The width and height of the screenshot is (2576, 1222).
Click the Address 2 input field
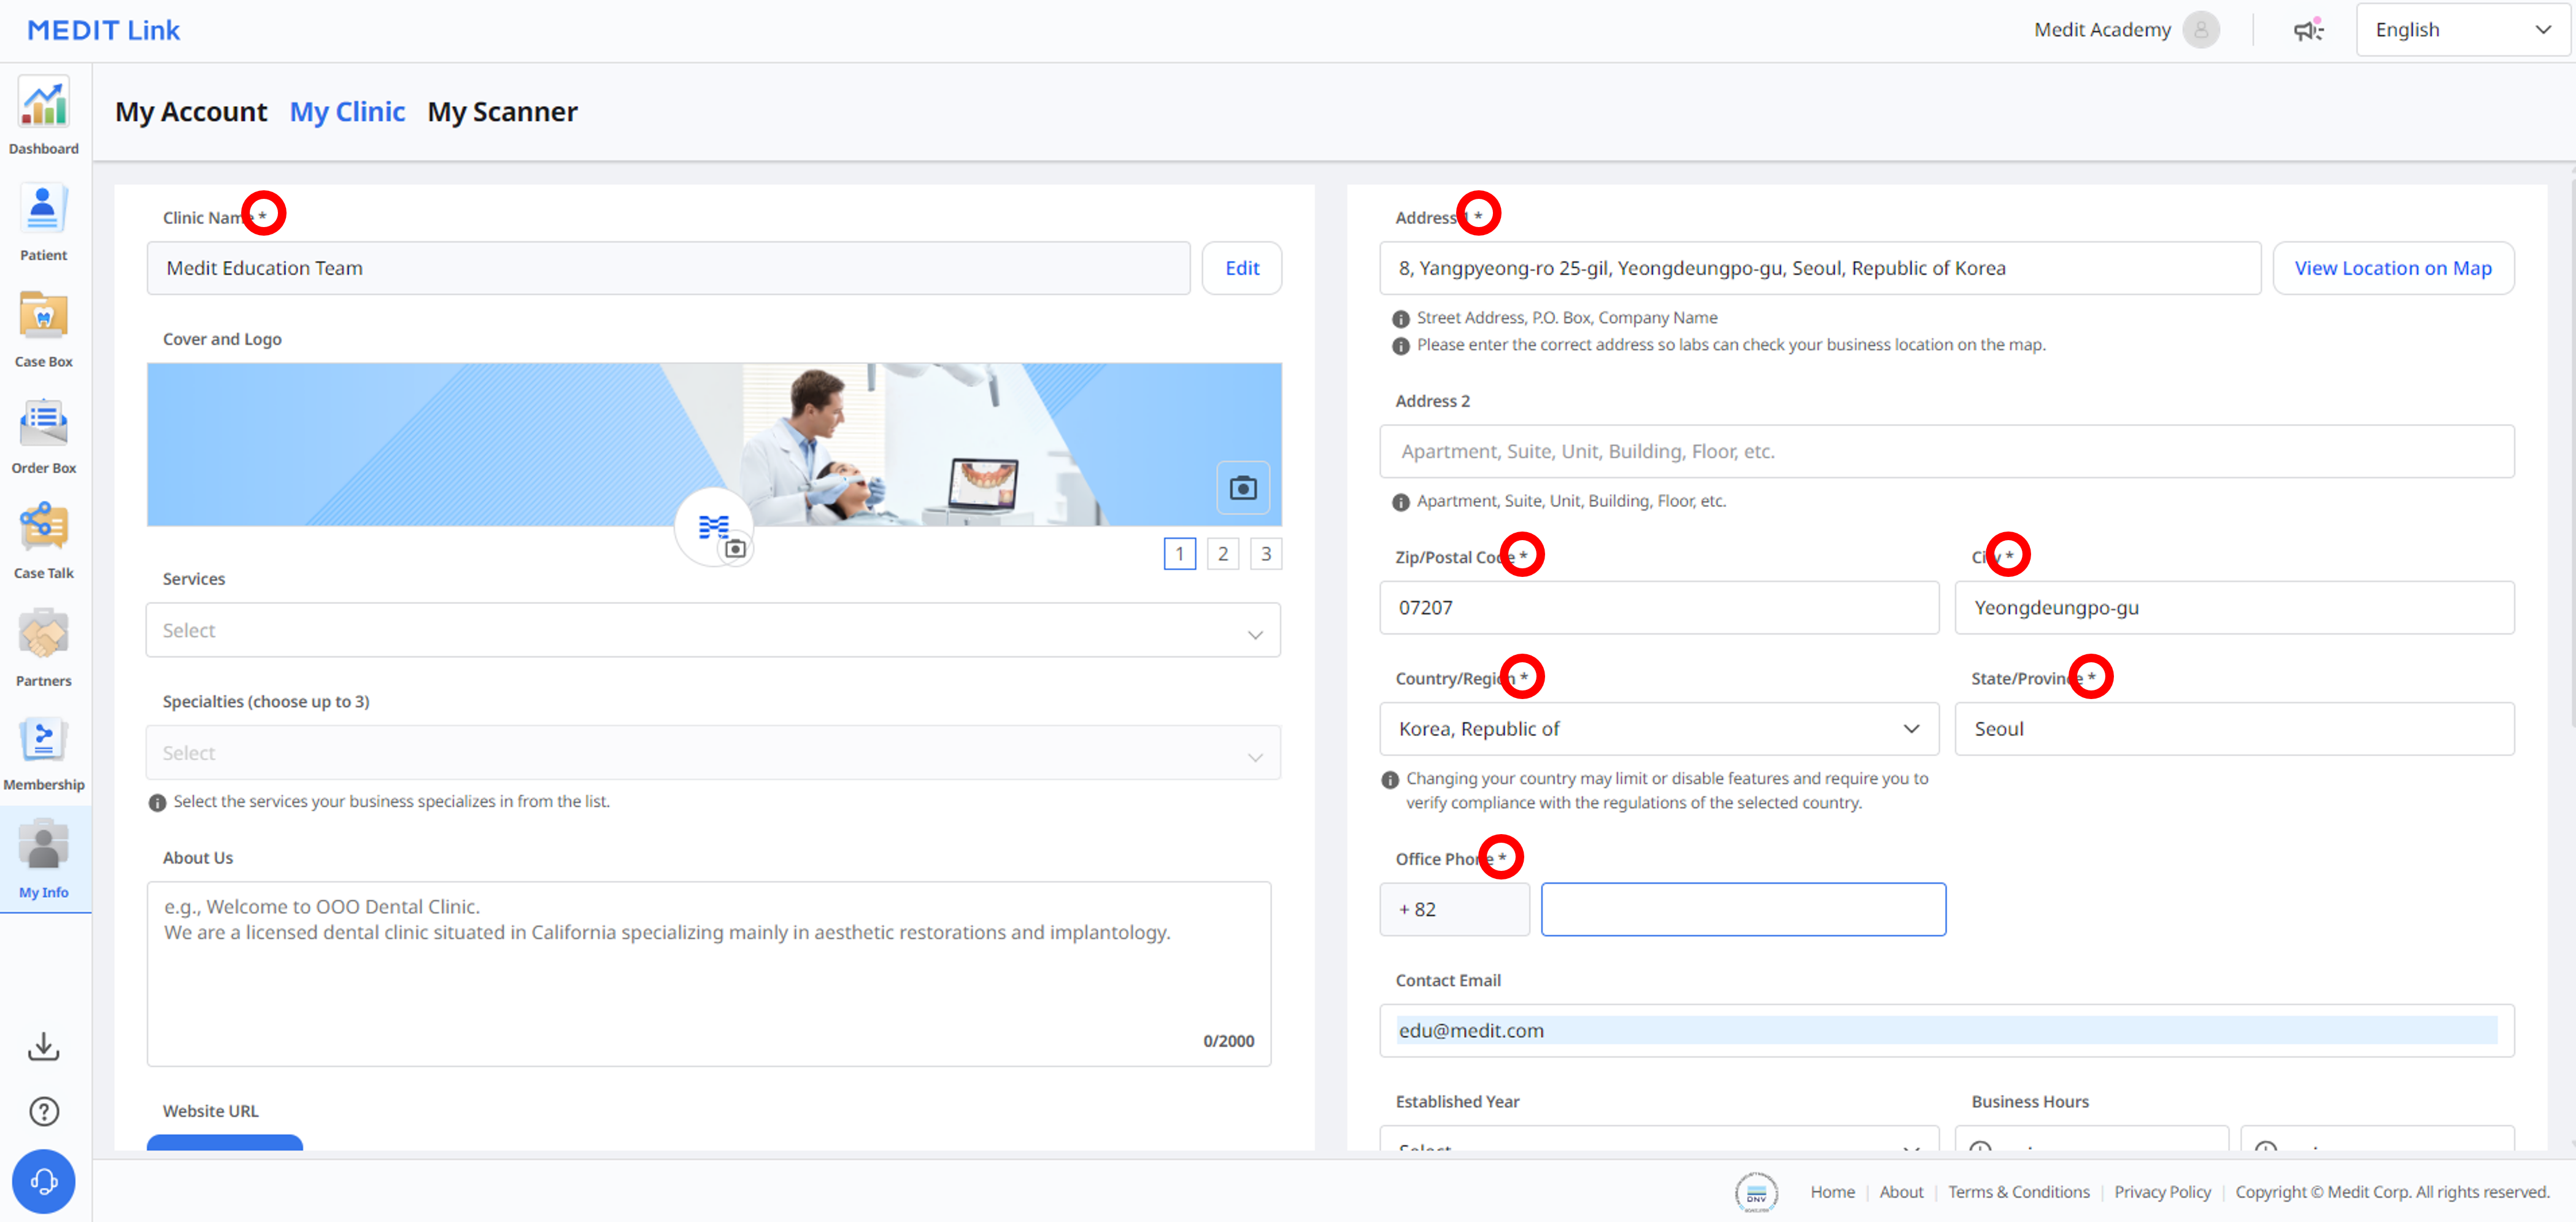(1946, 452)
